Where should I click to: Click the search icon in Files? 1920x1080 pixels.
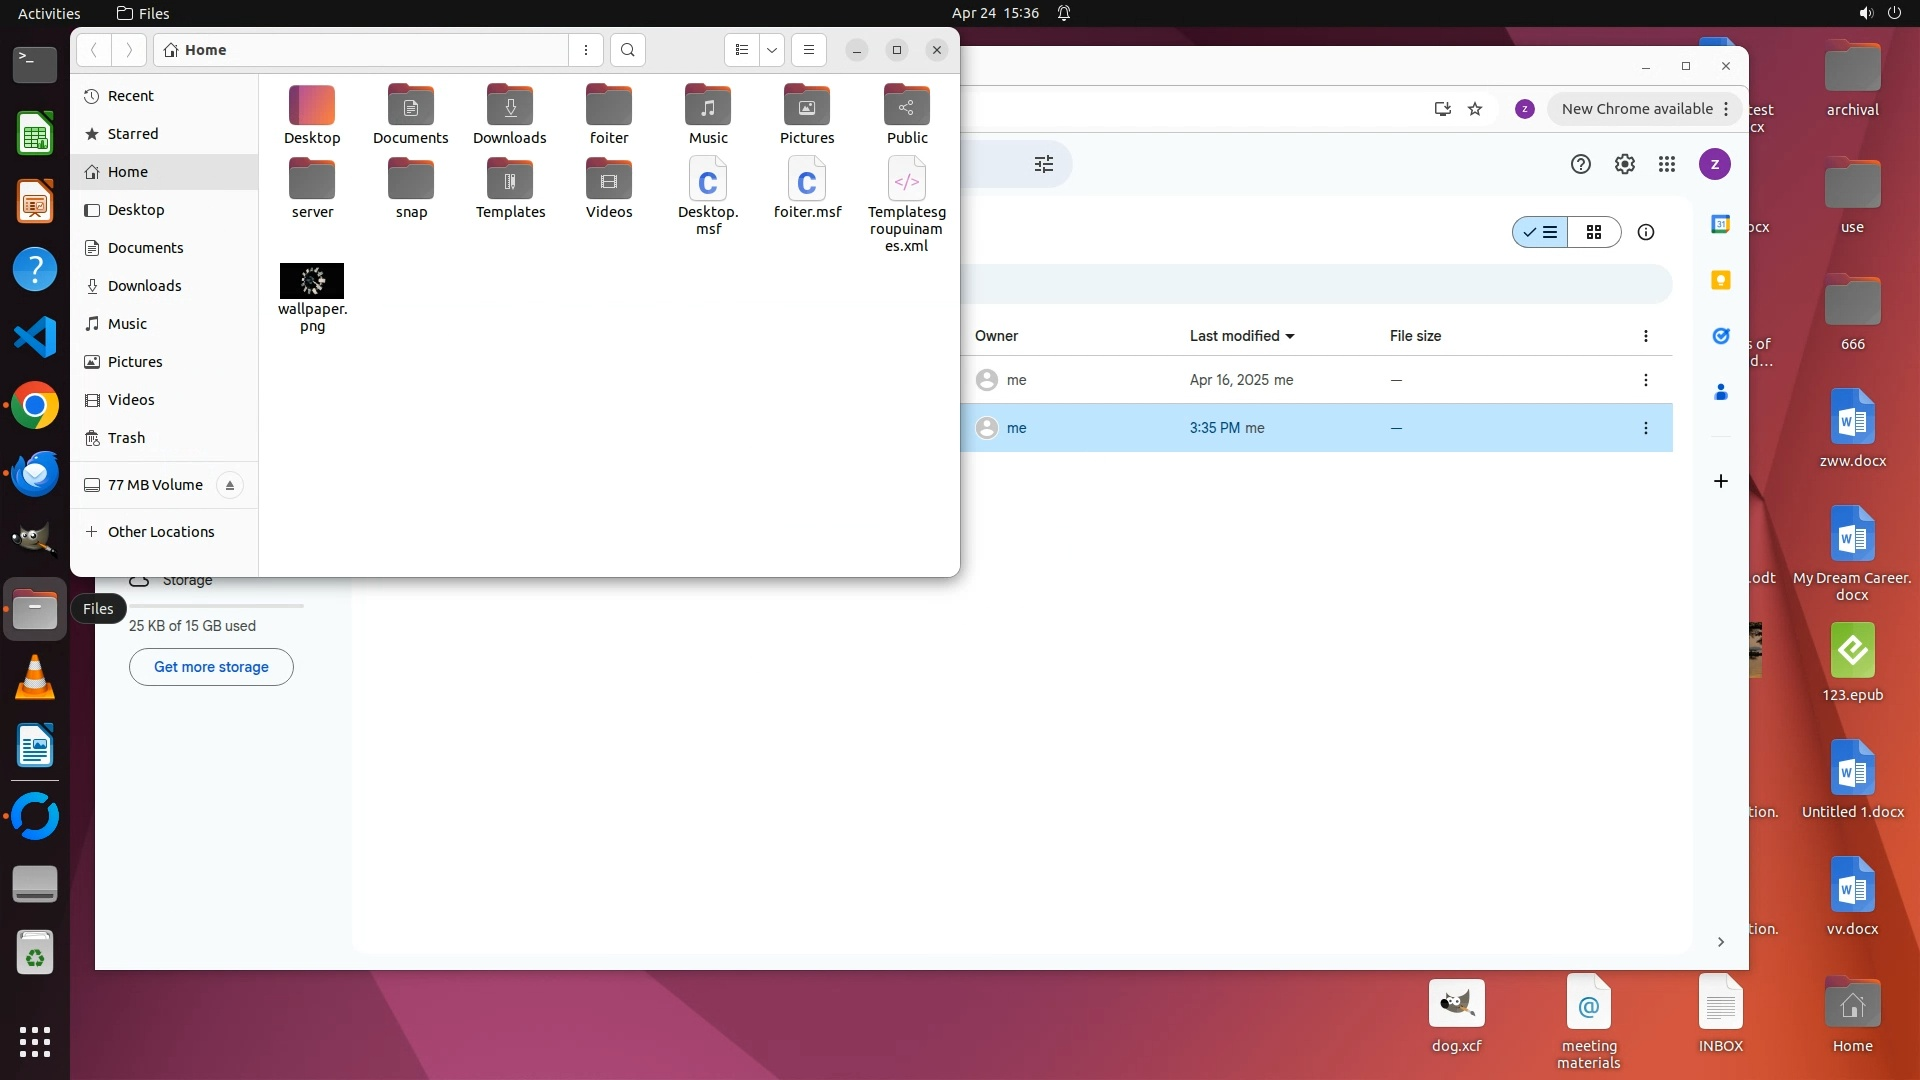tap(627, 50)
